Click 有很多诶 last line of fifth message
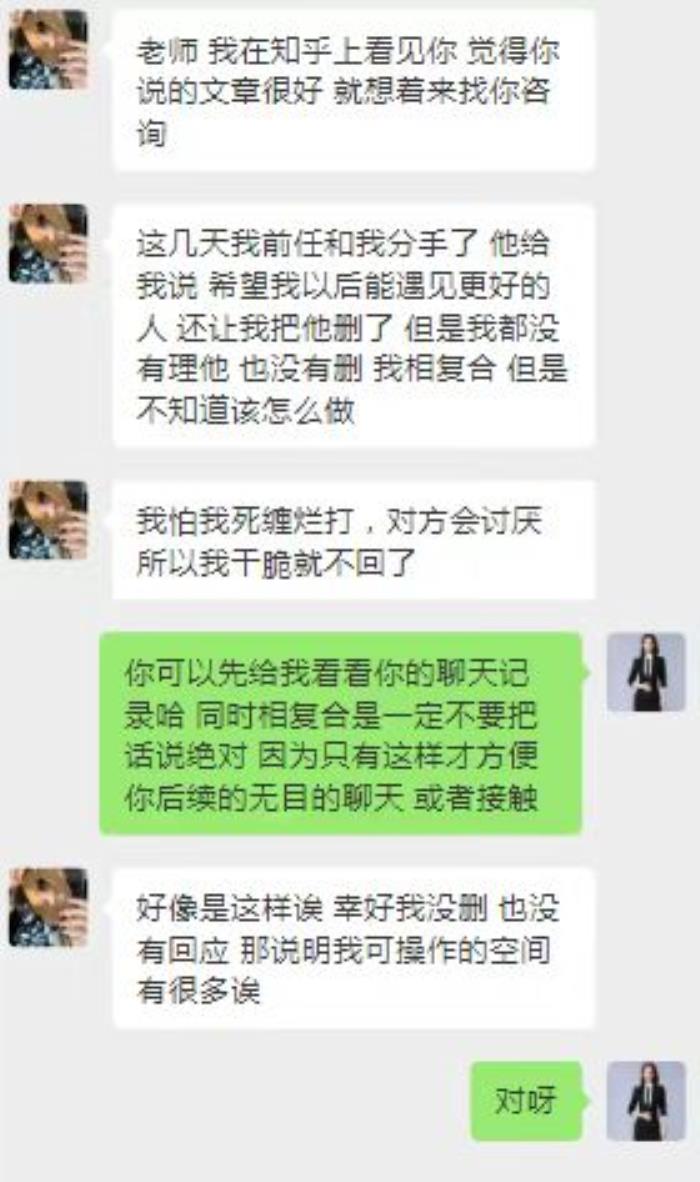This screenshot has height=1182, width=700. [x=199, y=991]
